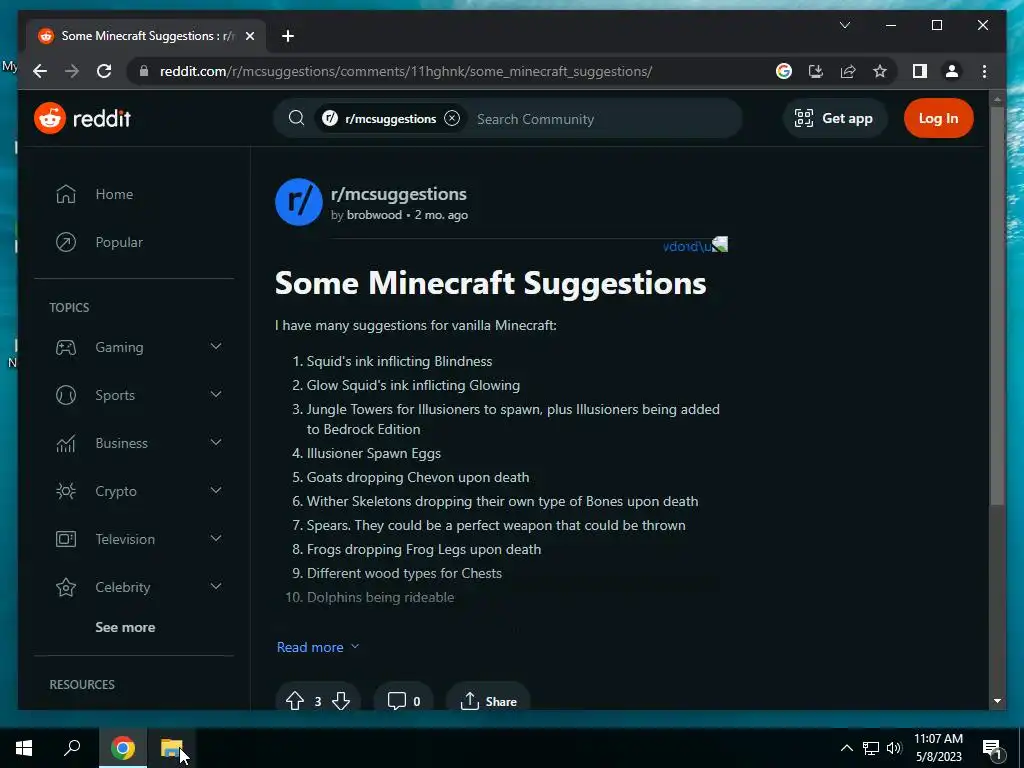Click Chrome in the taskbar
Image resolution: width=1024 pixels, height=768 pixels.
122,748
